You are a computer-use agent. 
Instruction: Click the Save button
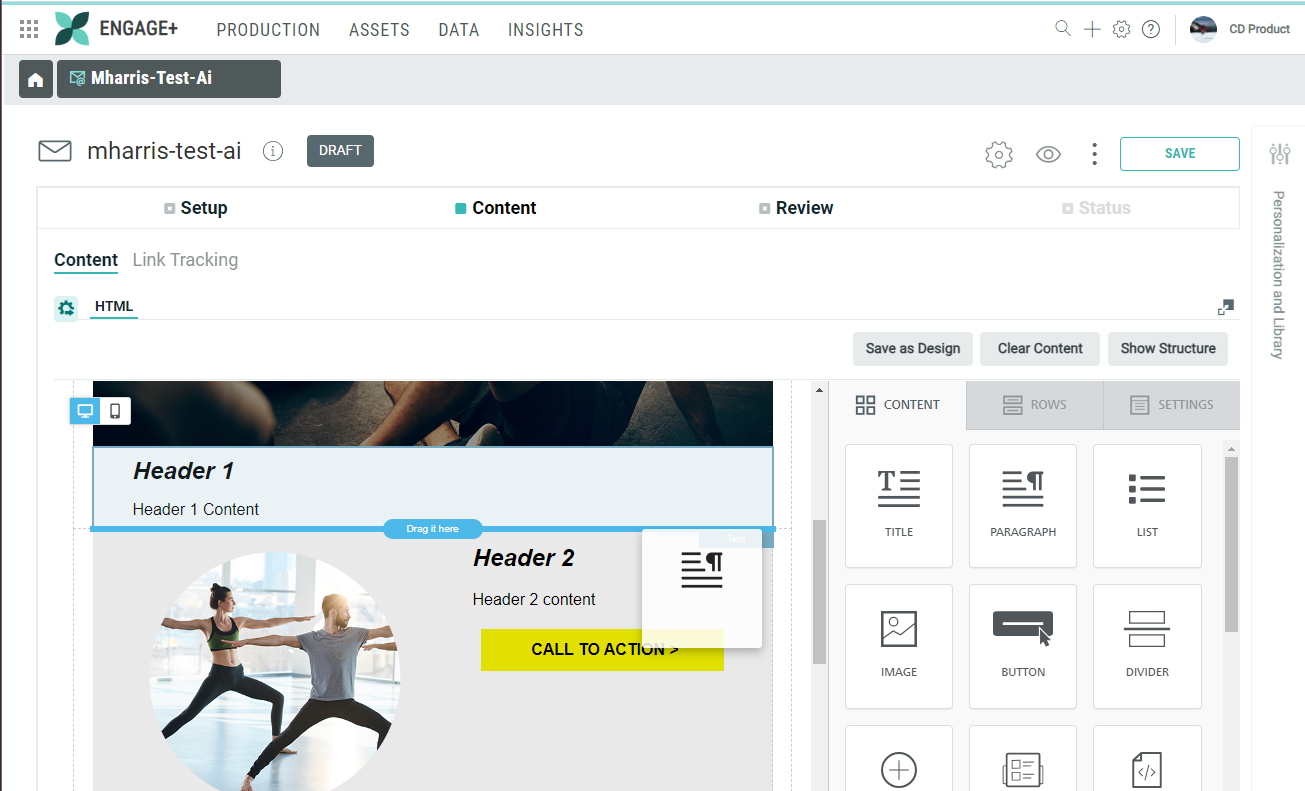[x=1179, y=154]
